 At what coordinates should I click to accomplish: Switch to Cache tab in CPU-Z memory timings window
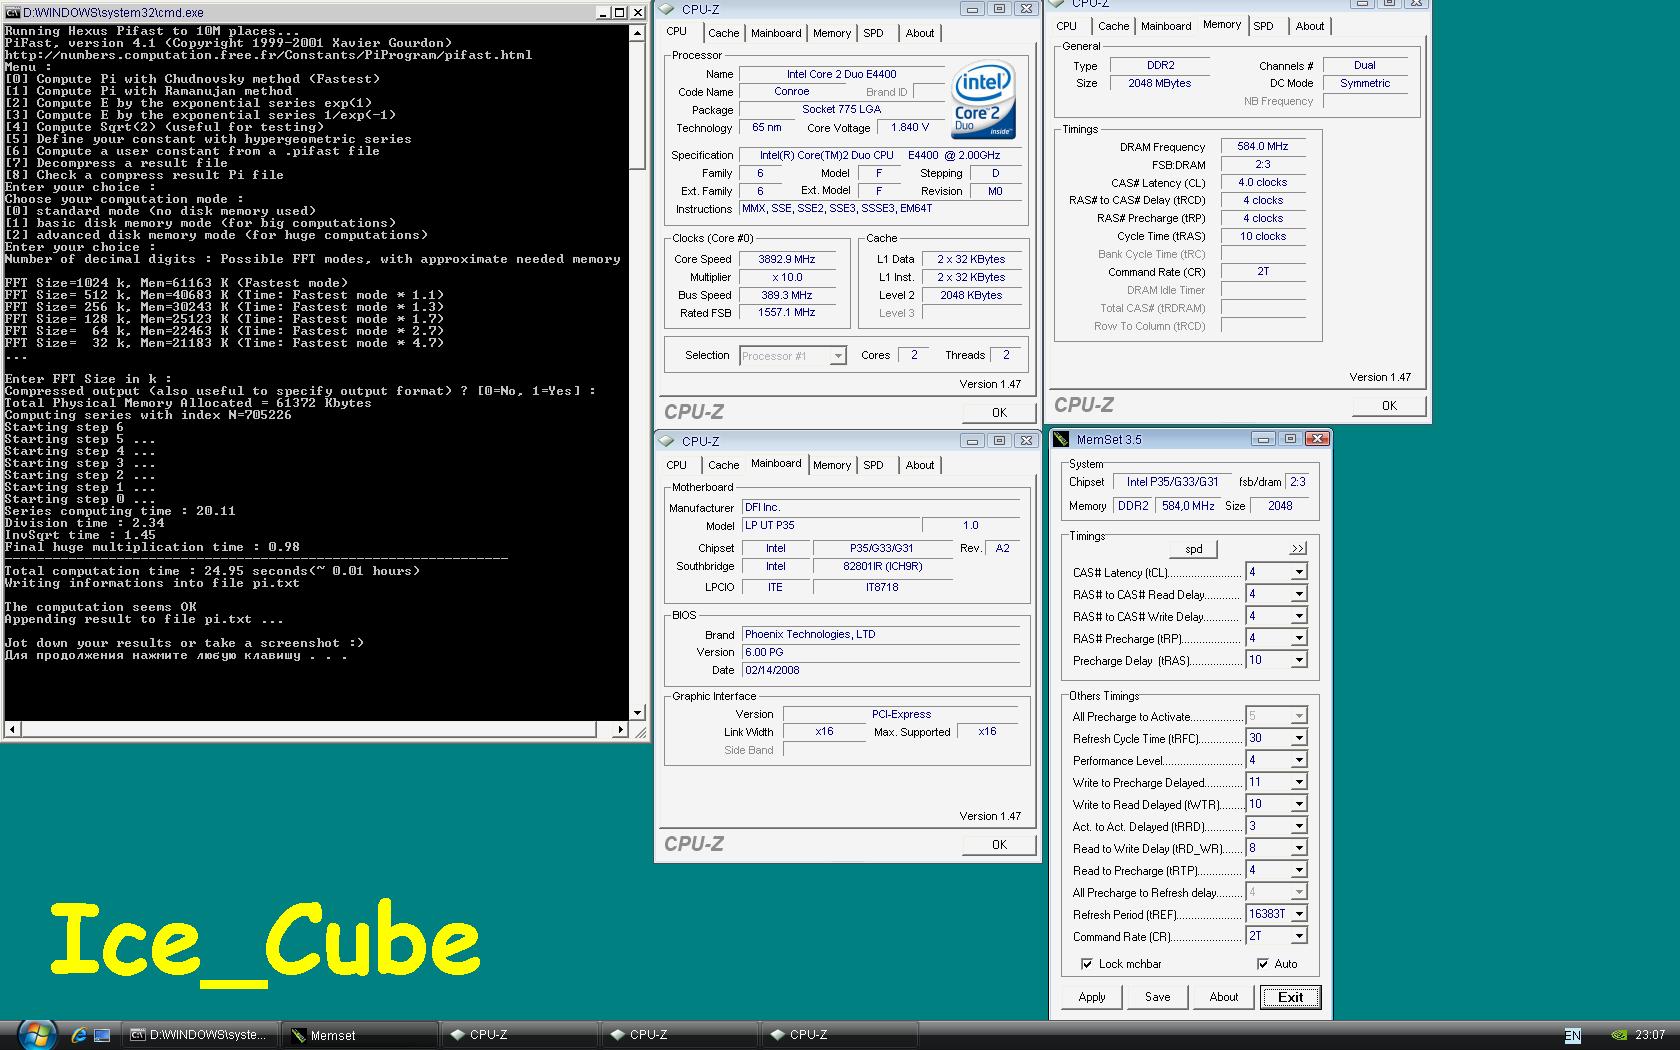point(1113,26)
